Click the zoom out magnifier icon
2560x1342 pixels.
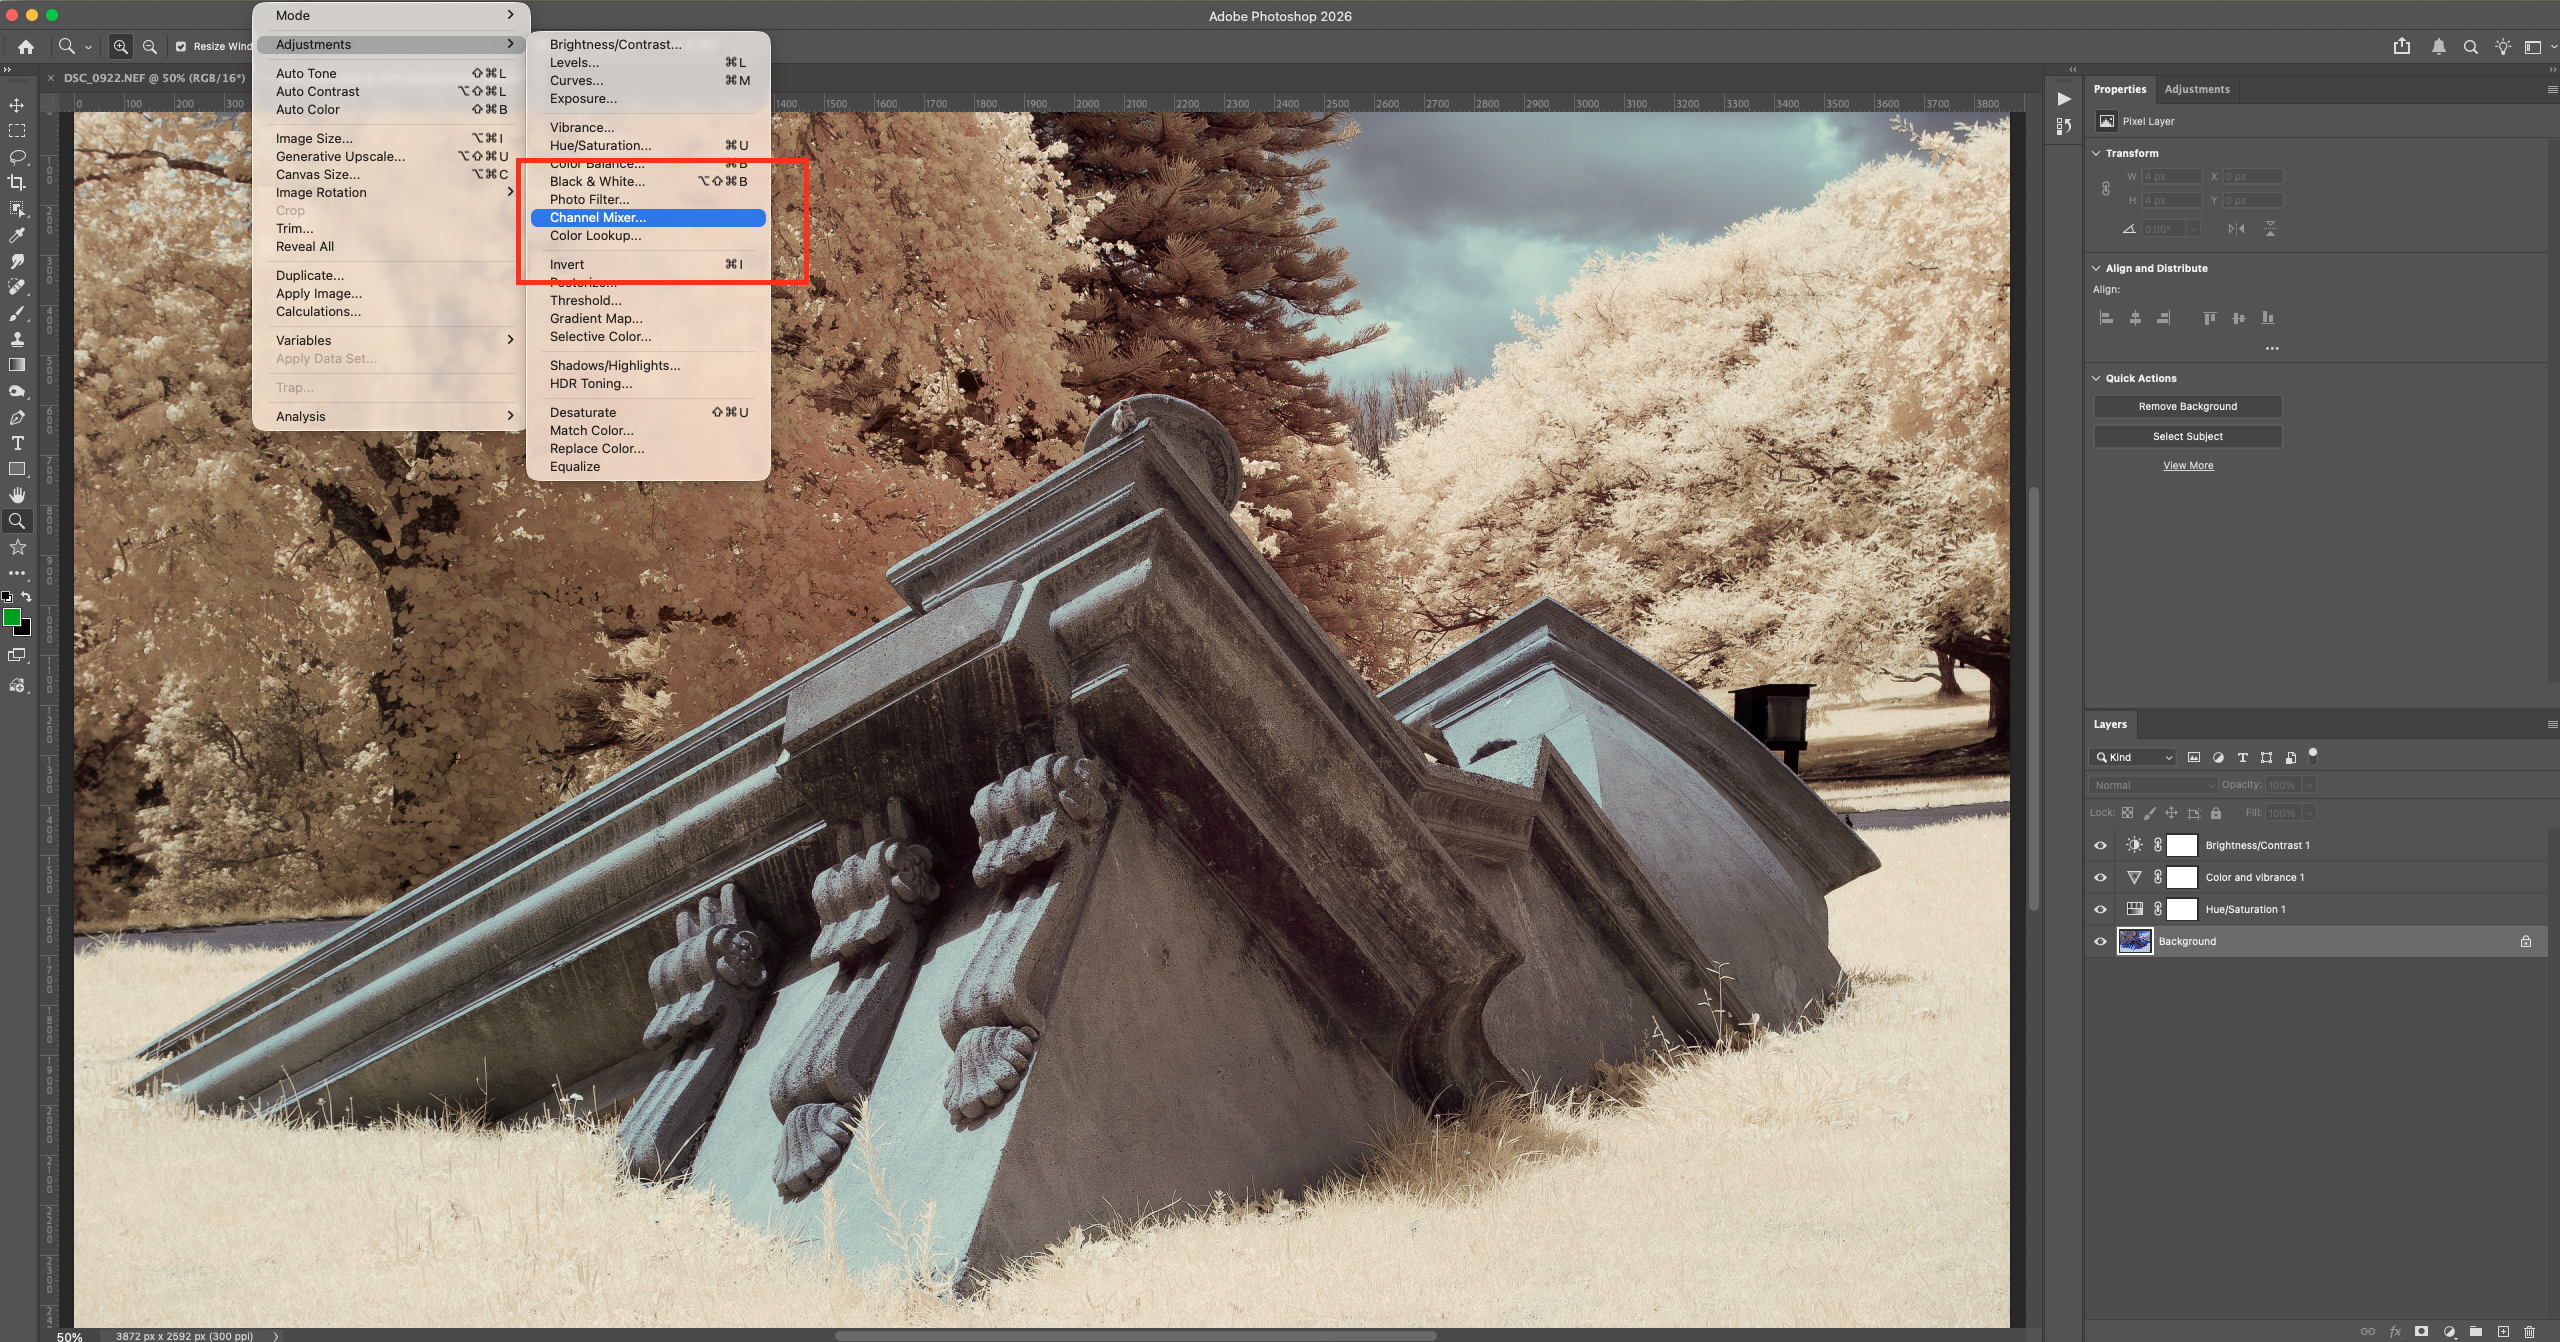click(150, 46)
